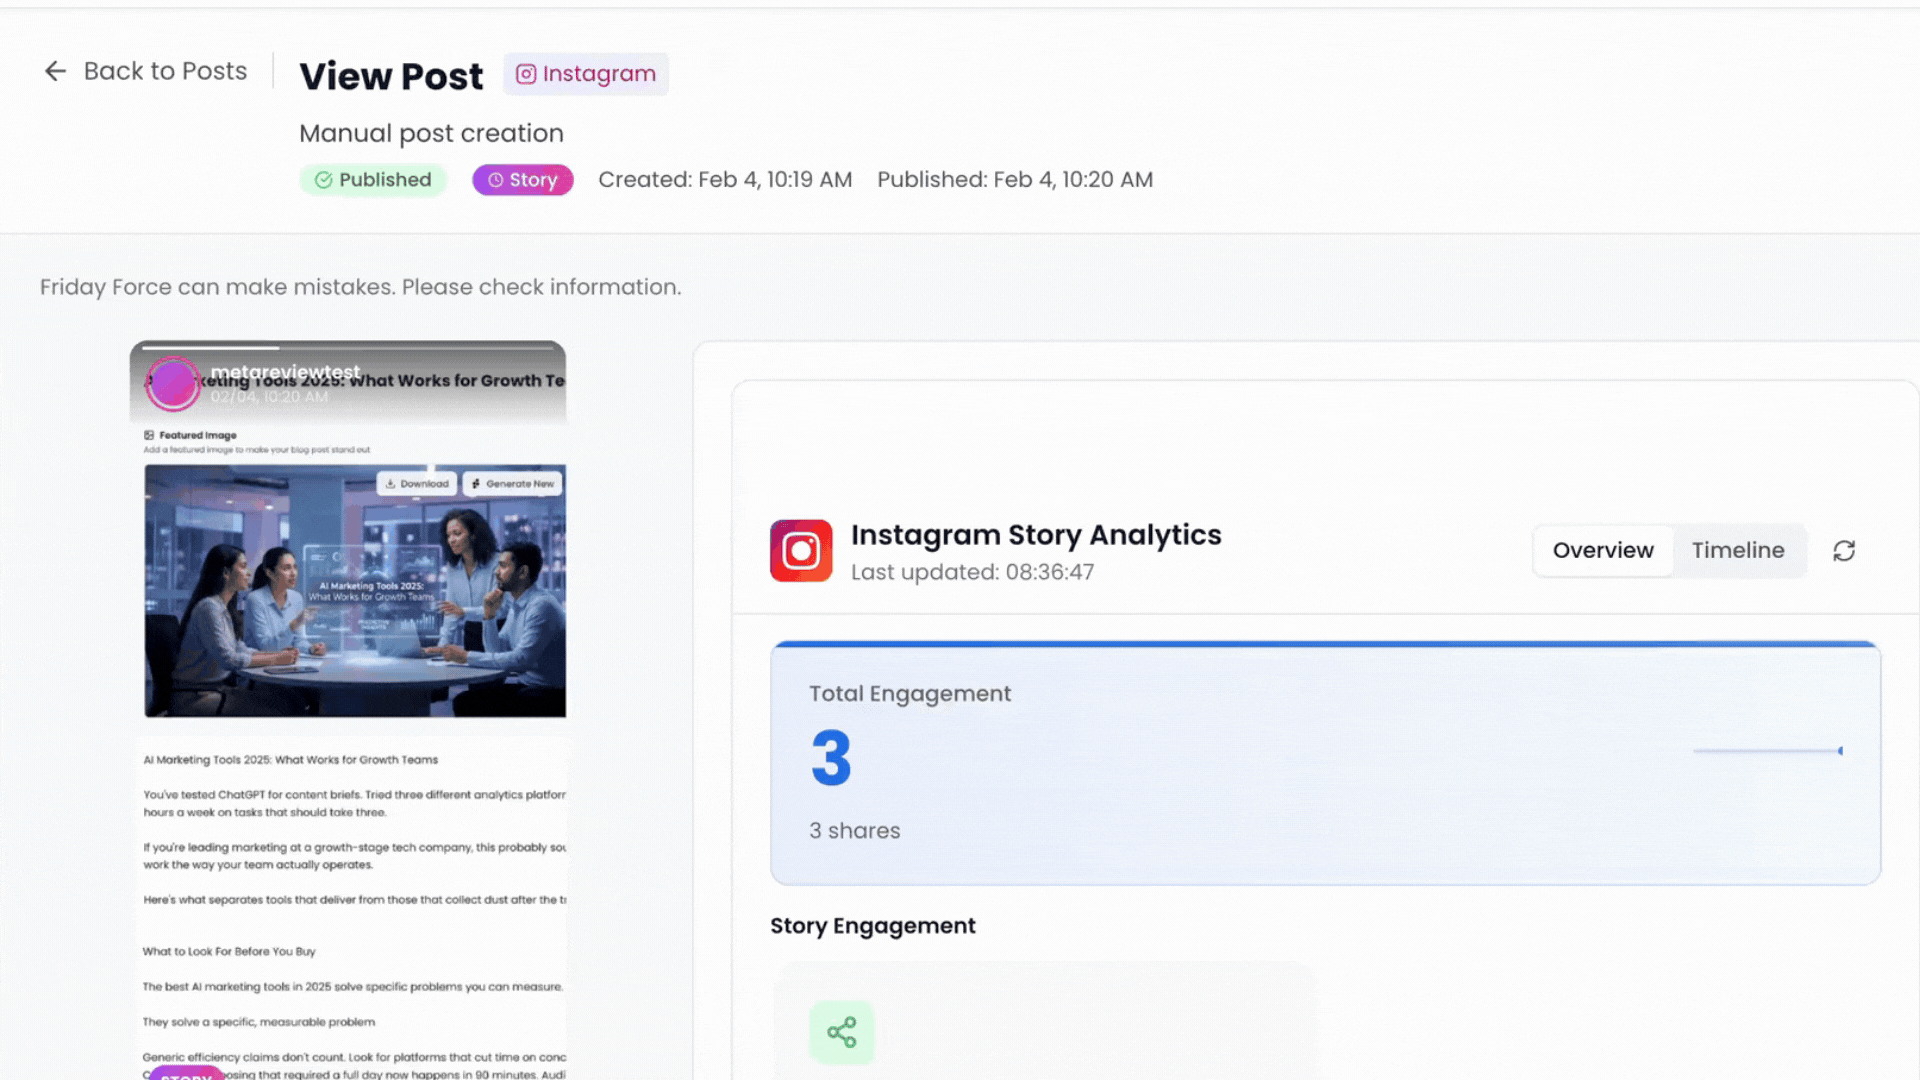Viewport: 1920px width, 1080px height.
Task: Click the Instagram platform badge
Action: (x=586, y=74)
